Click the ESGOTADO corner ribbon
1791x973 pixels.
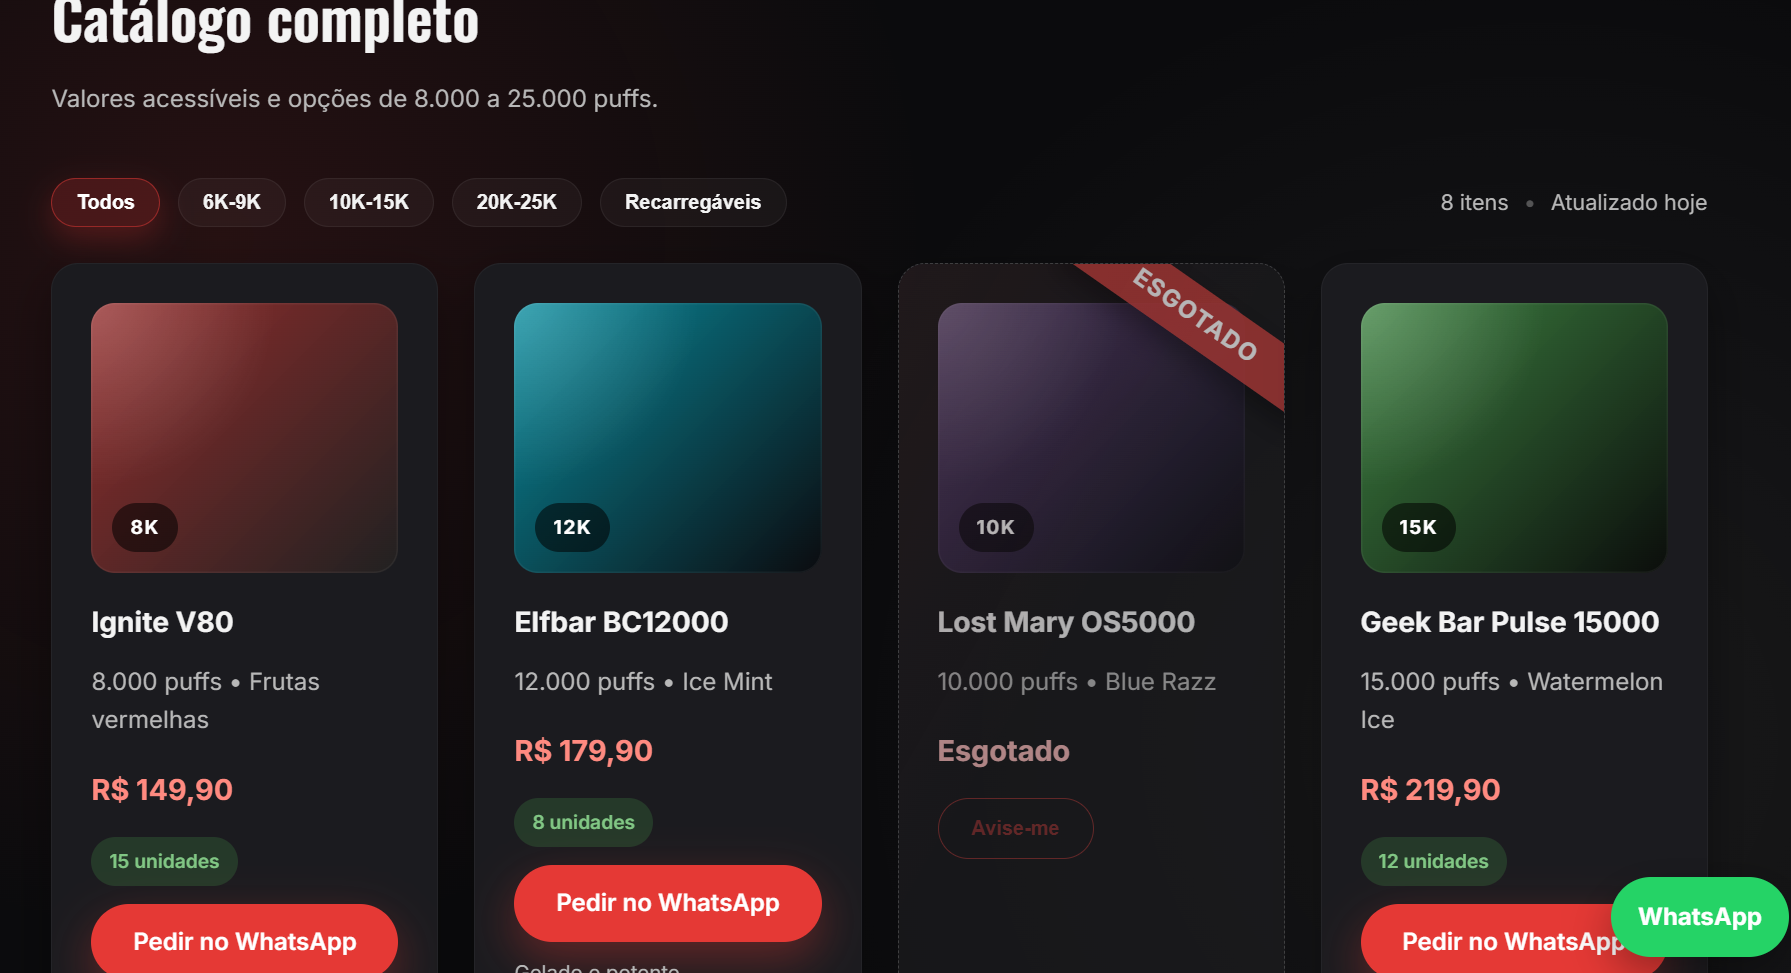point(1195,315)
